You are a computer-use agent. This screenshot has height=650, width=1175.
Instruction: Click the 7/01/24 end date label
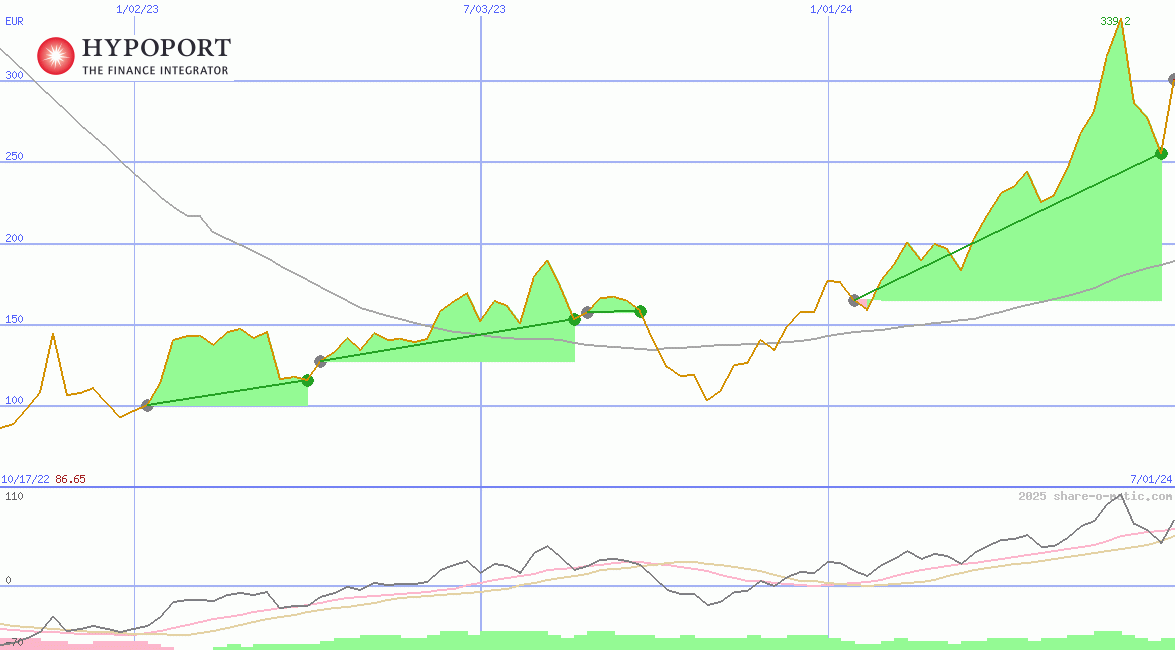point(1151,479)
